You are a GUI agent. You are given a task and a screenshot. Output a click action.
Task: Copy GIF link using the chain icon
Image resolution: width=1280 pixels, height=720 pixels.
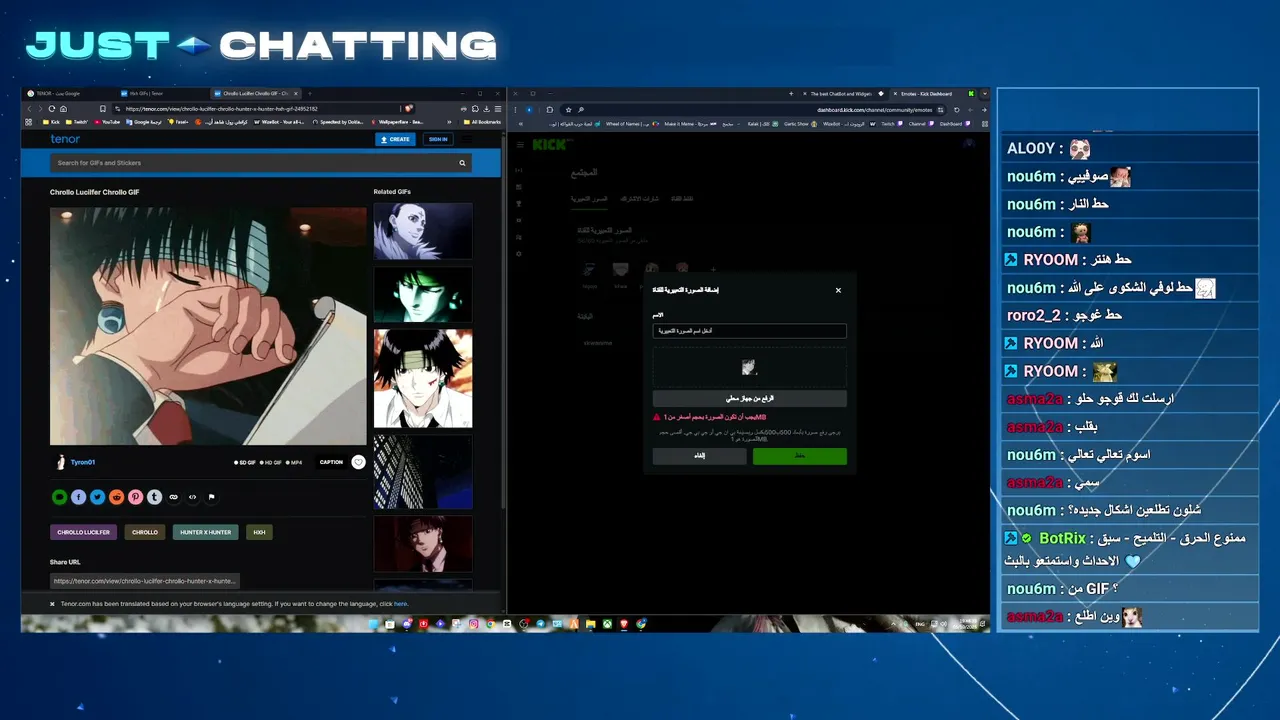173,497
